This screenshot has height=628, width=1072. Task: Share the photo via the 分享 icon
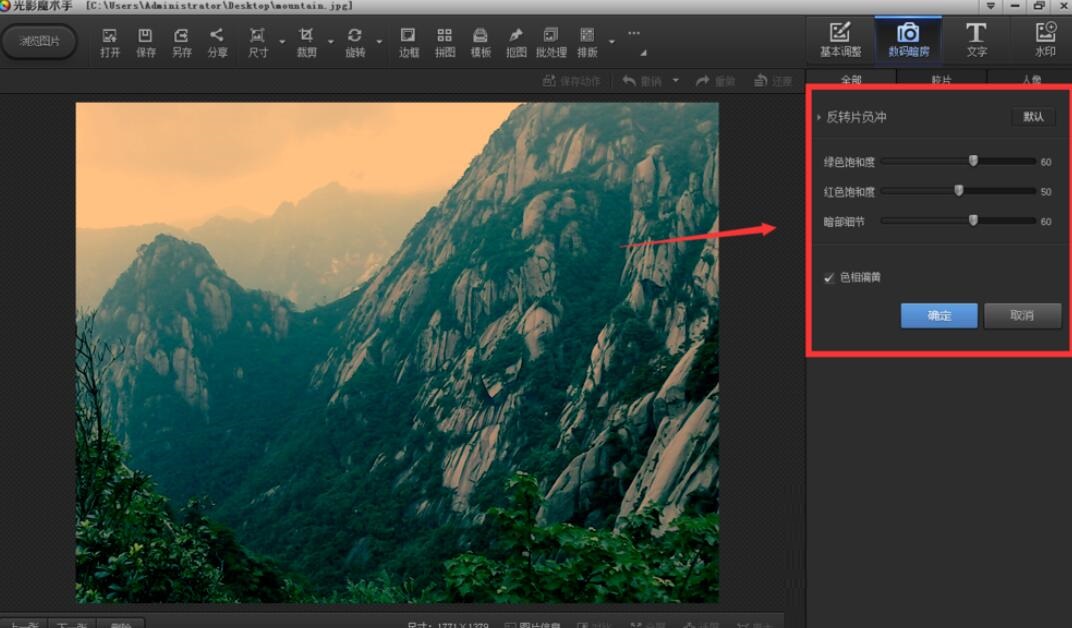tap(217, 42)
